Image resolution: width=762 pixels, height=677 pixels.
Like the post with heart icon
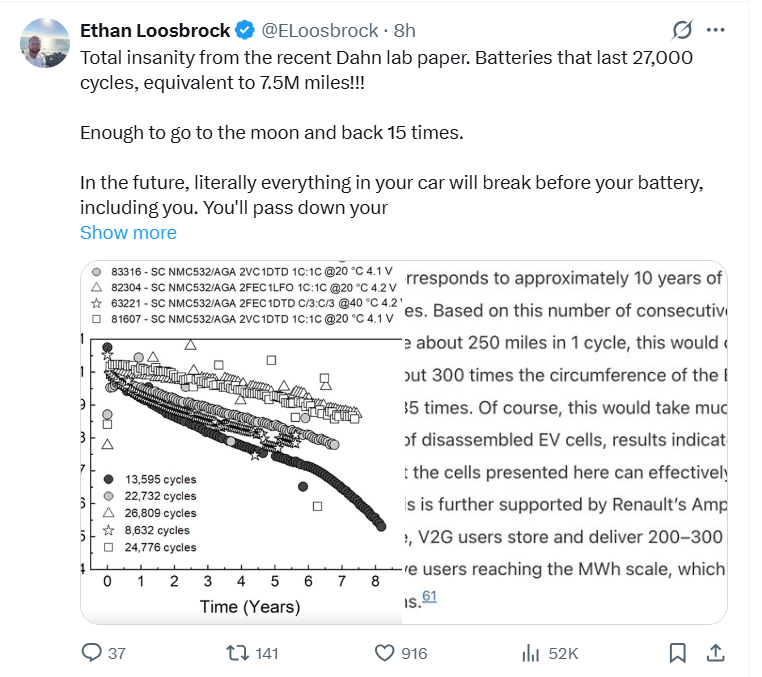pos(385,653)
